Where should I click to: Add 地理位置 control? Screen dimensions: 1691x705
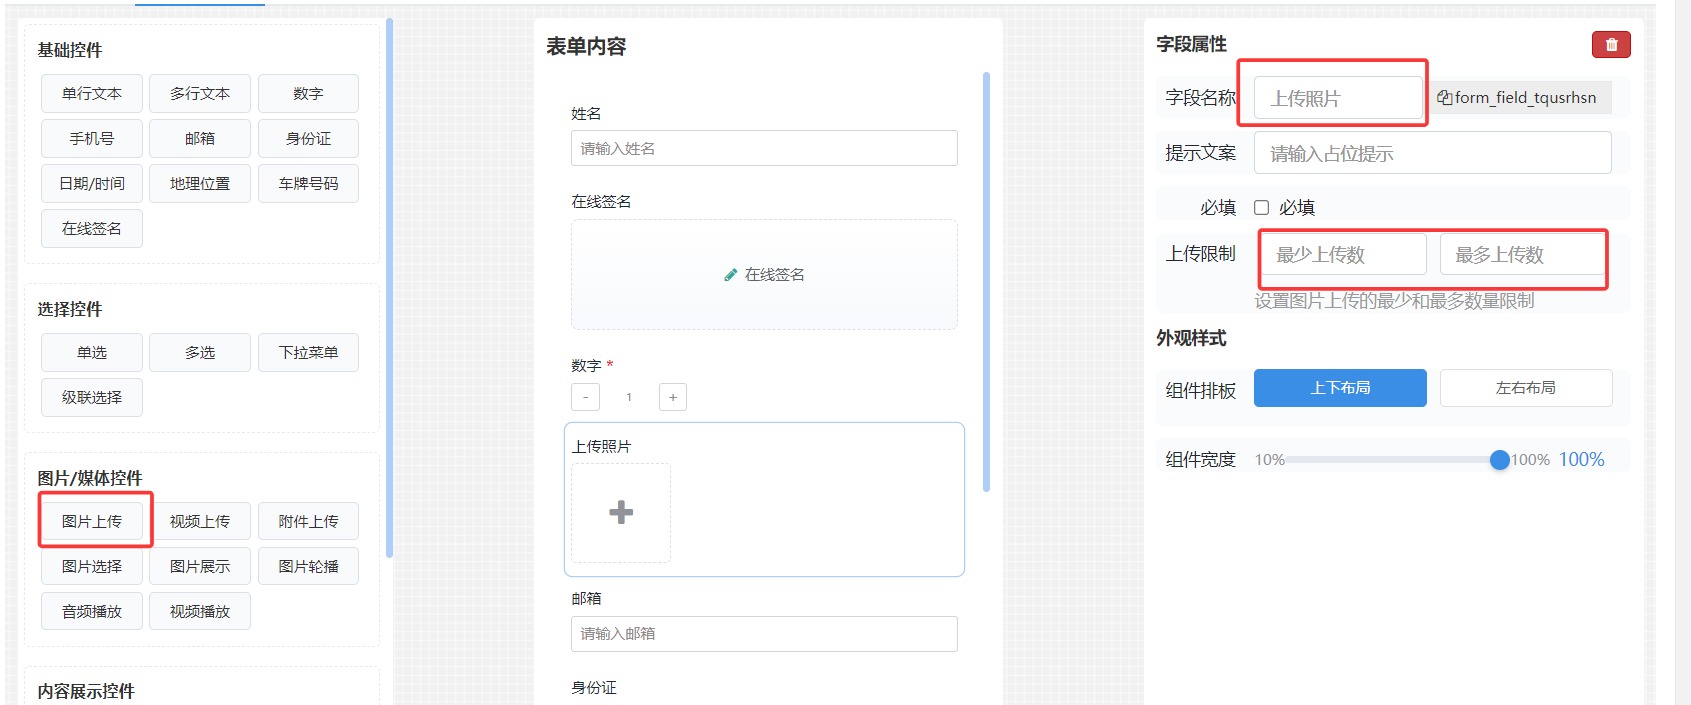click(x=200, y=183)
